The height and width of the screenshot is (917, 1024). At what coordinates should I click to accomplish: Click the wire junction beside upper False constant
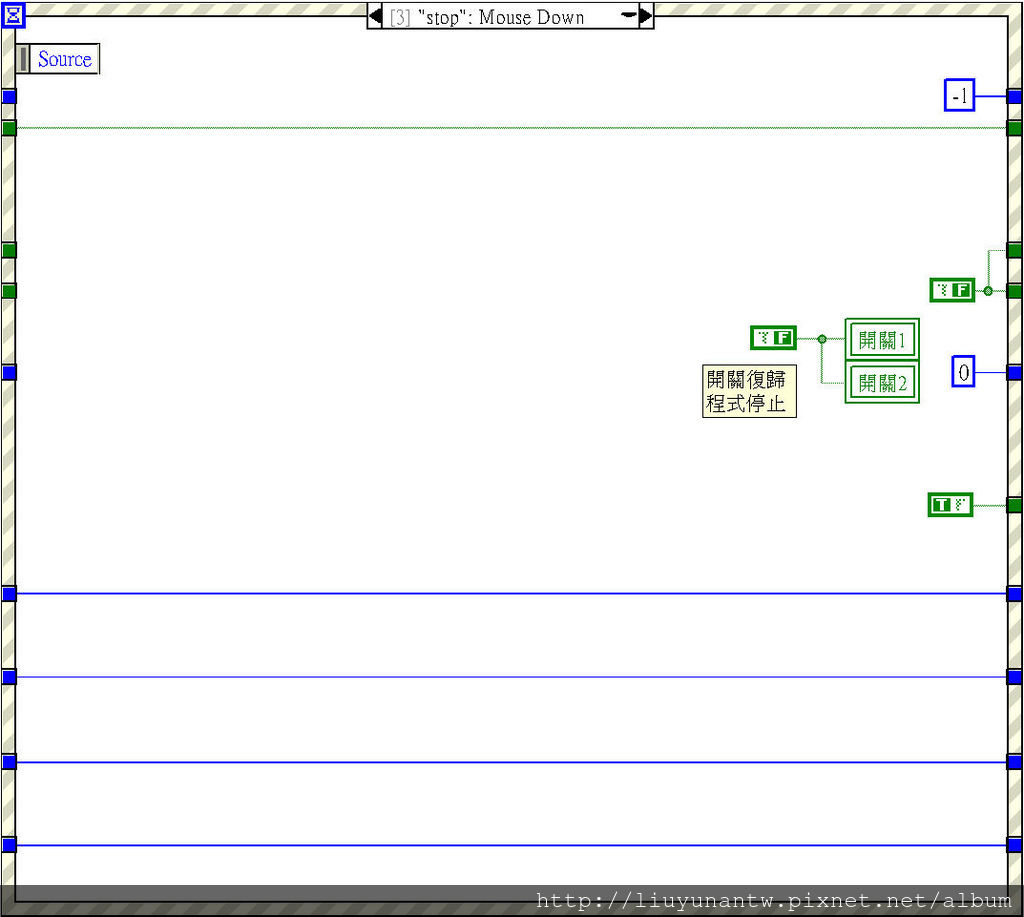tap(988, 291)
